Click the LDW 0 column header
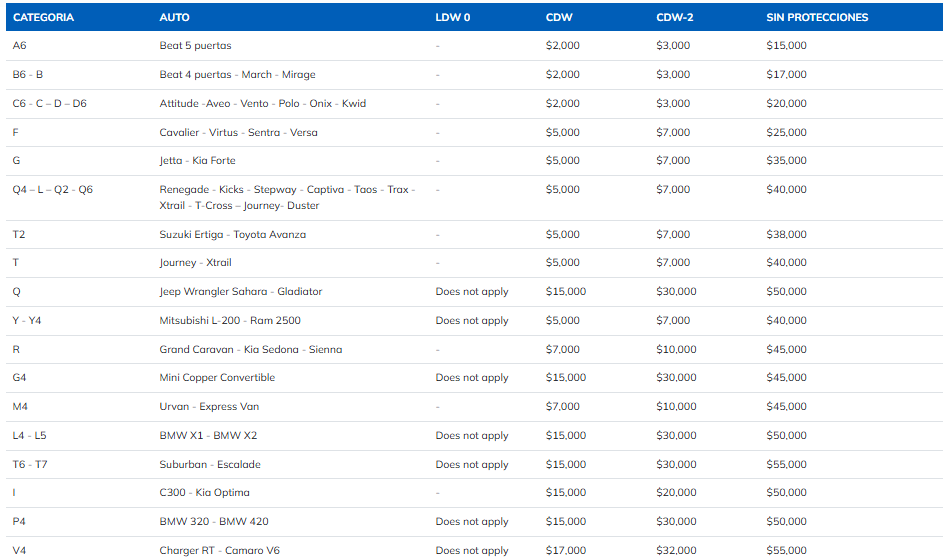943x559 pixels. tap(453, 17)
